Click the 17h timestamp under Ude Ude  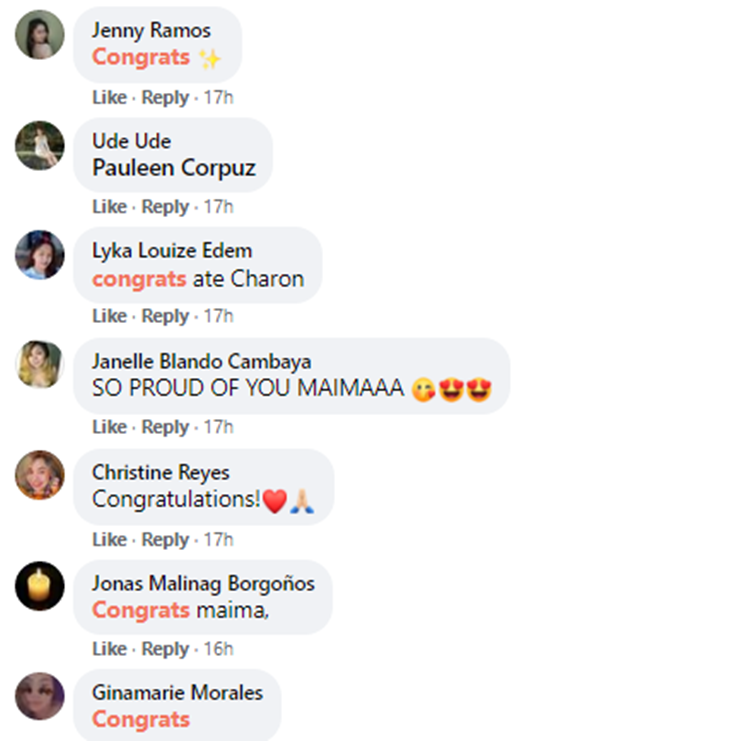tap(219, 207)
